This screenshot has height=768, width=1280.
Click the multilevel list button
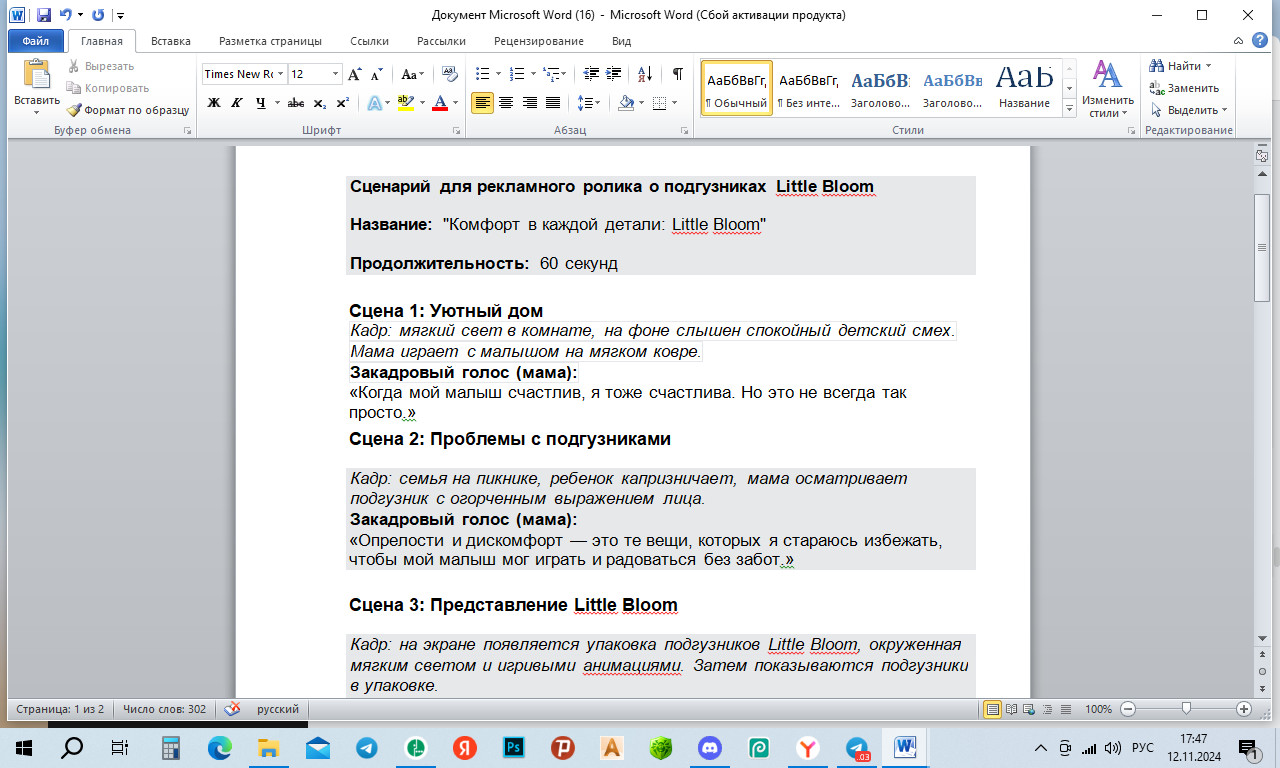(x=551, y=74)
